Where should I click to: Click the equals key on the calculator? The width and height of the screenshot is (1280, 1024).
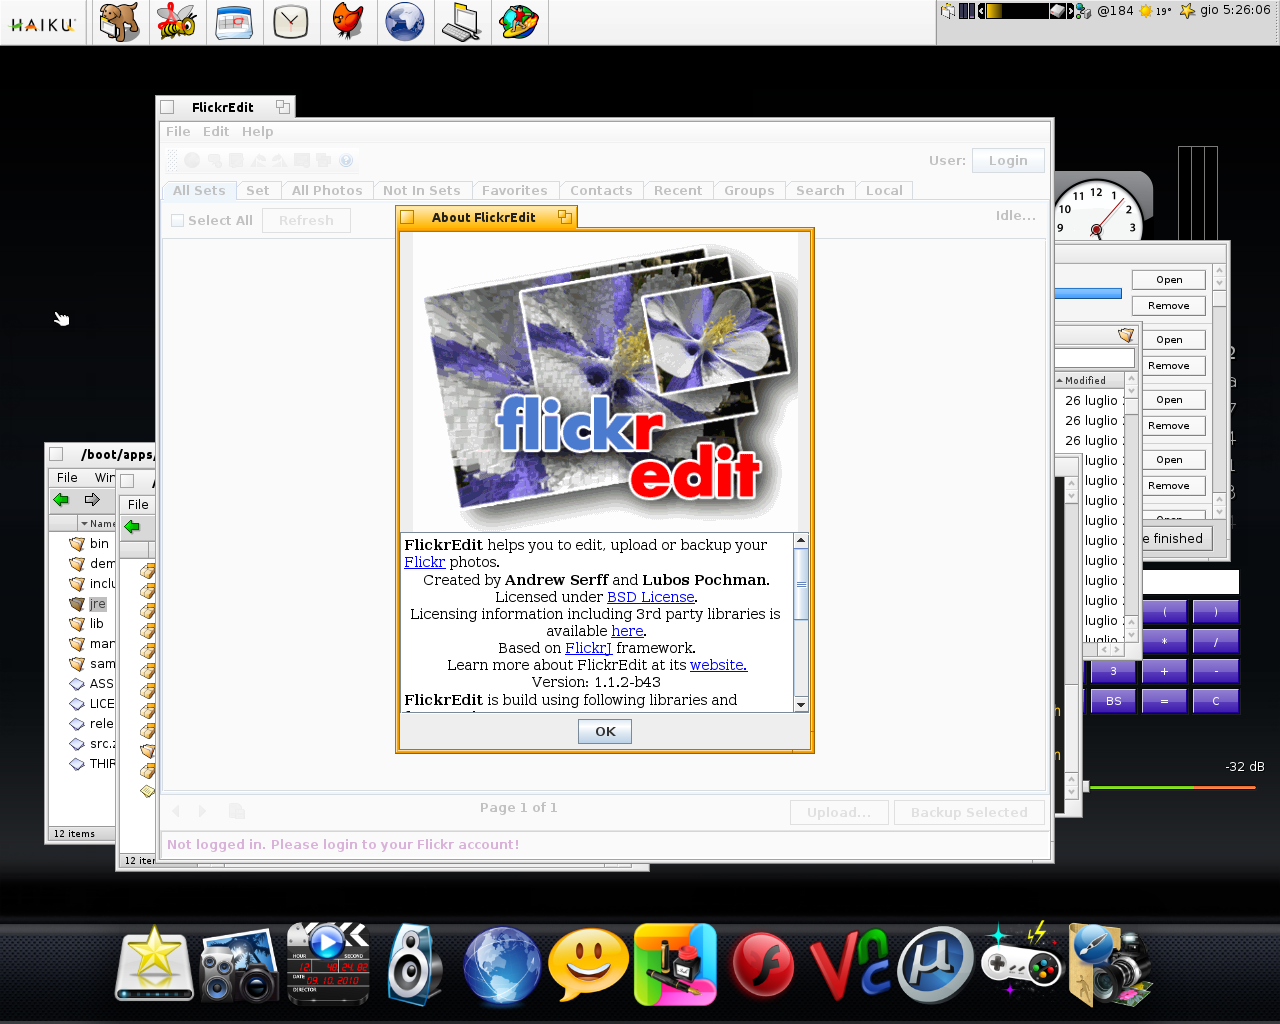pos(1164,701)
